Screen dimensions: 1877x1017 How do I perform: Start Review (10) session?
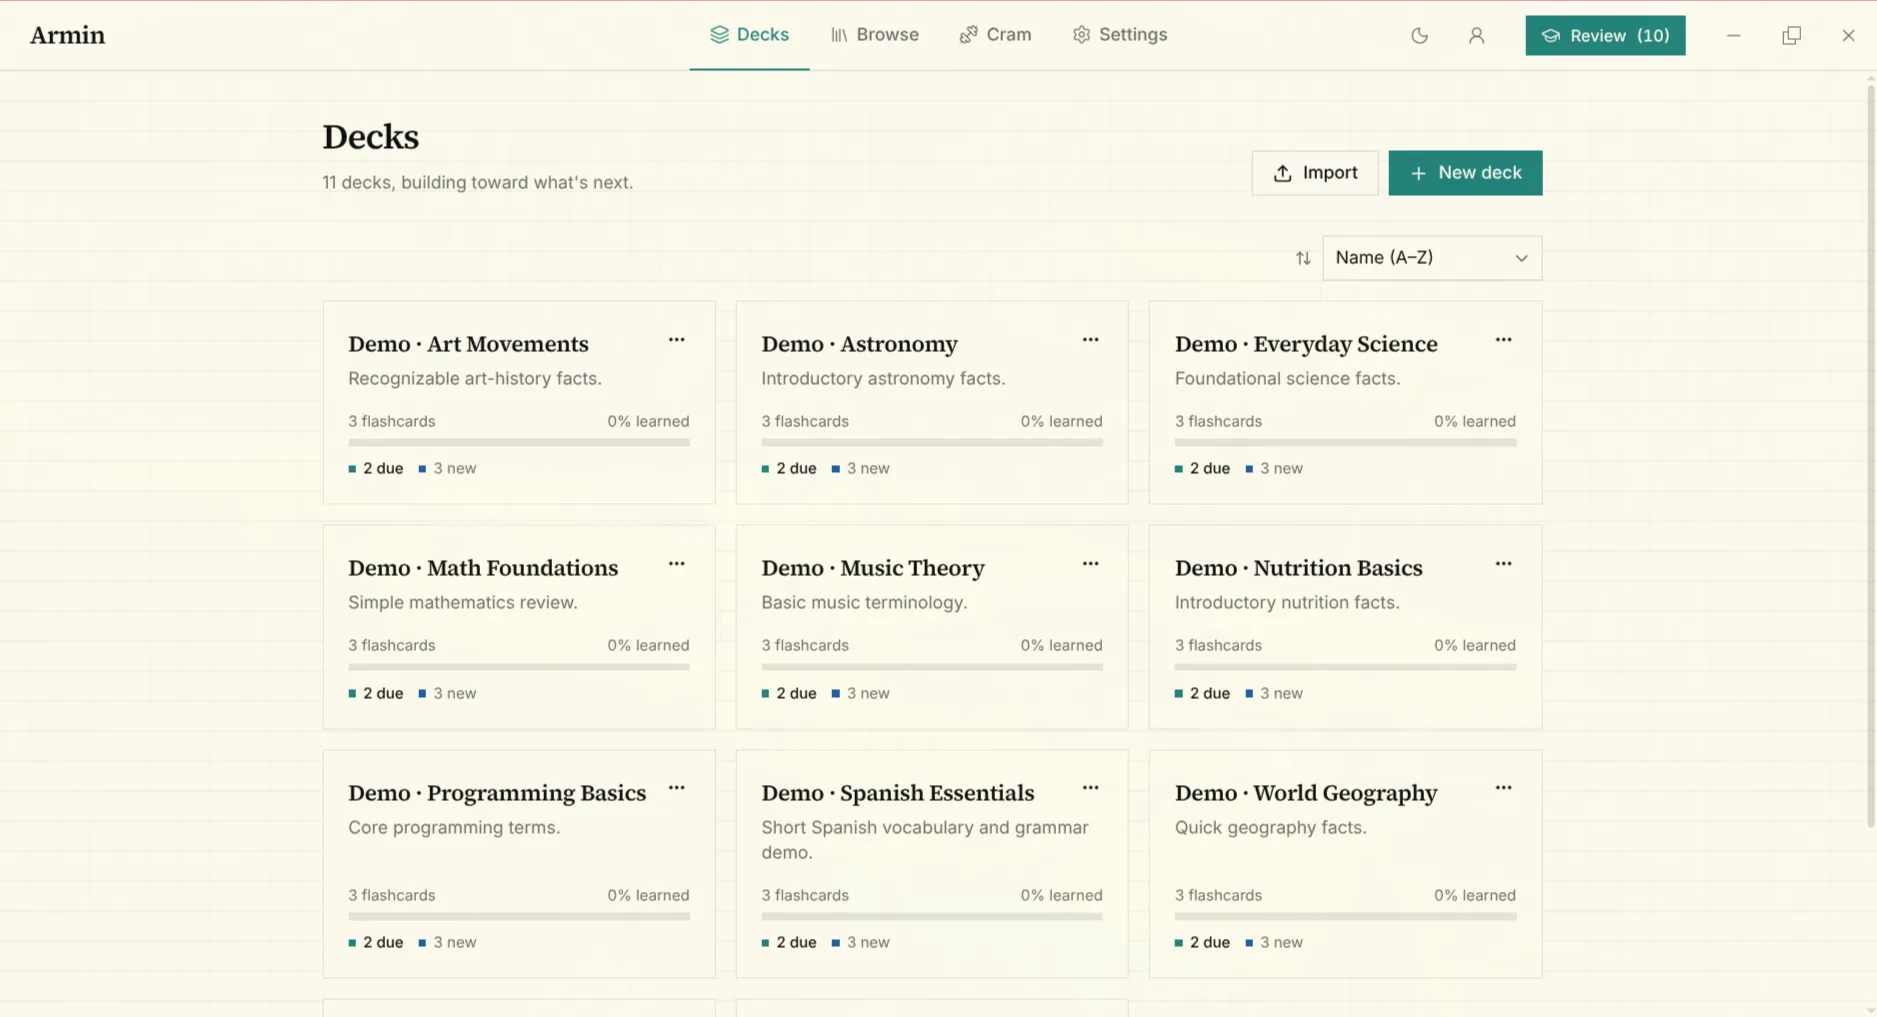[1605, 36]
